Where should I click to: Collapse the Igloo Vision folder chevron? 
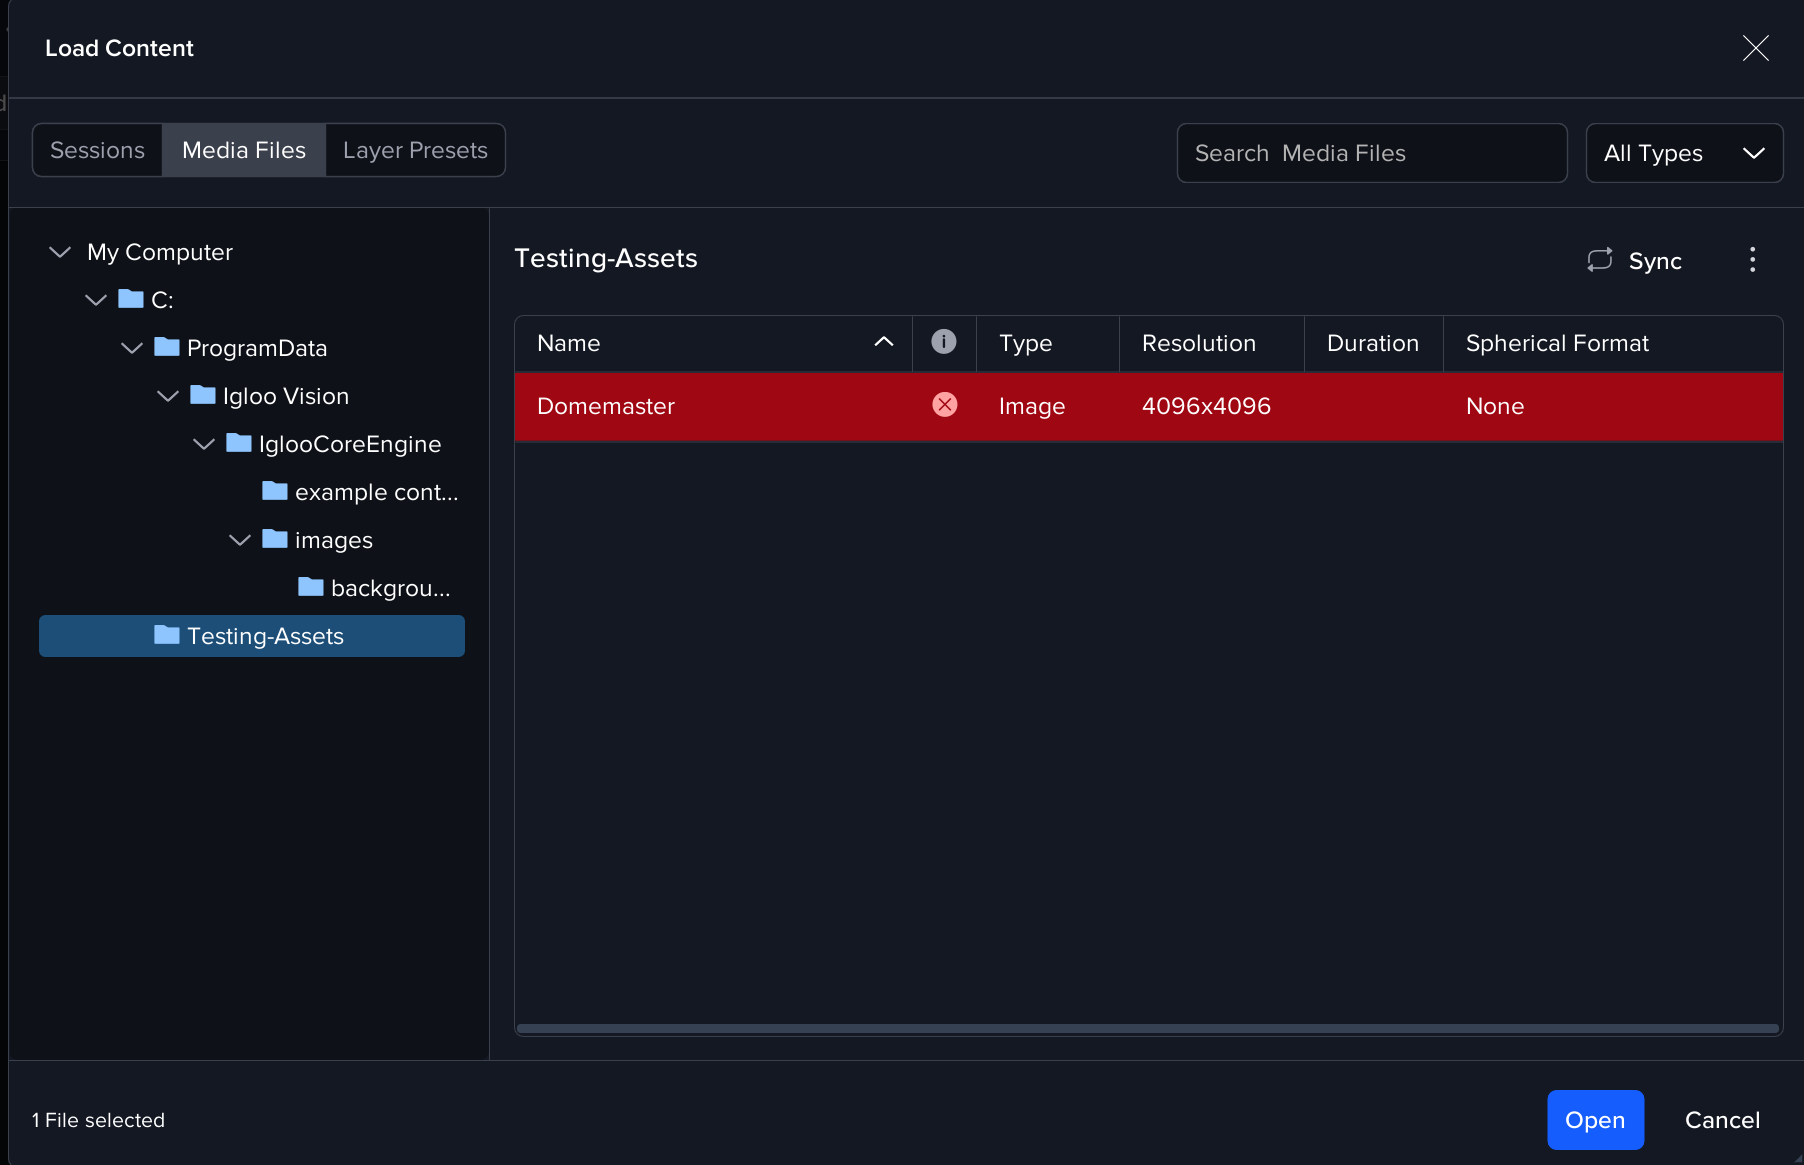pos(168,396)
